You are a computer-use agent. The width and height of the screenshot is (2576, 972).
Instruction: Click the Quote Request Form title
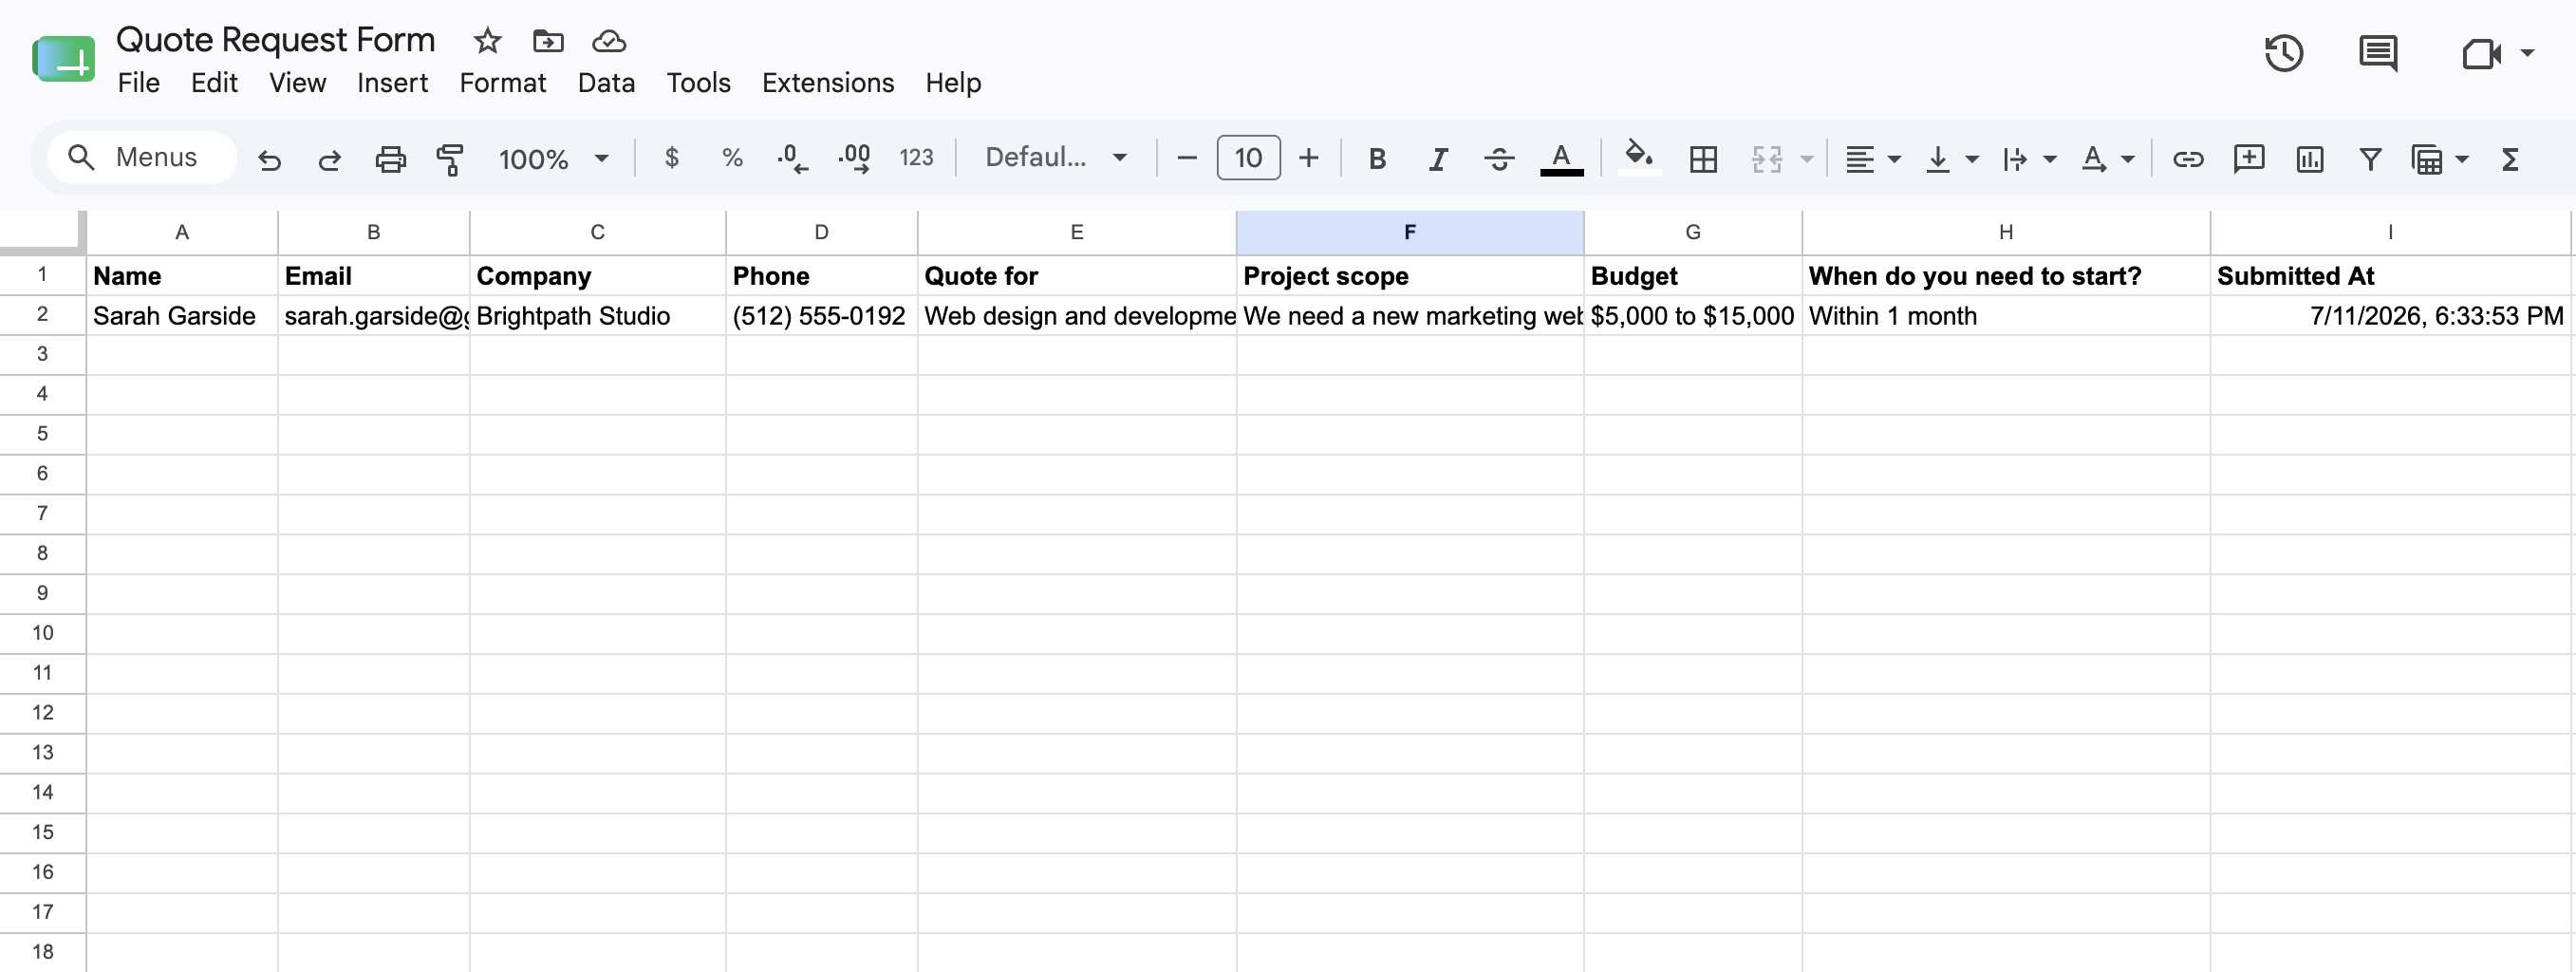click(x=275, y=40)
